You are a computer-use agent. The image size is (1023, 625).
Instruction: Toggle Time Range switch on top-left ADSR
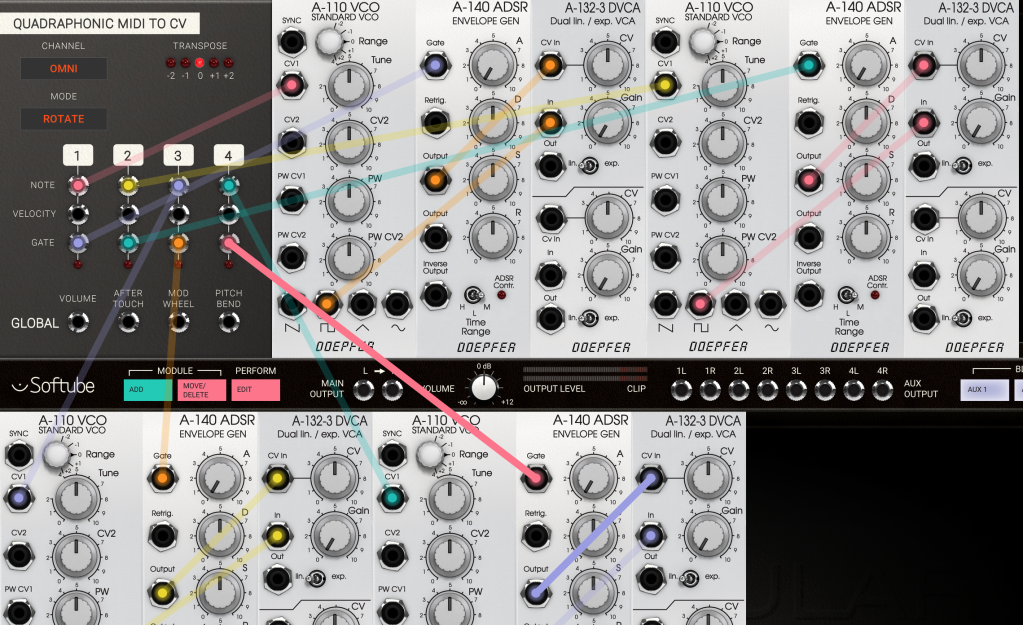471,295
